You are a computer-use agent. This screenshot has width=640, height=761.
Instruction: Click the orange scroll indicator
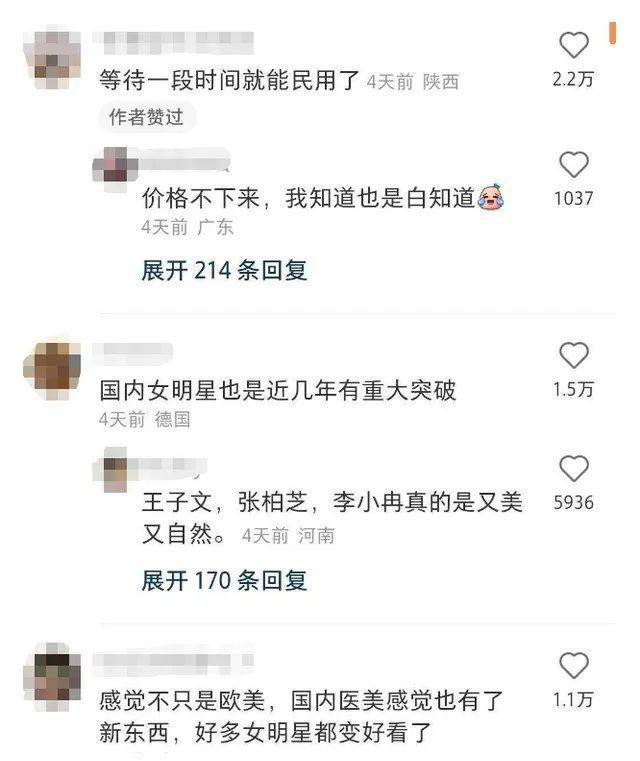click(x=613, y=33)
